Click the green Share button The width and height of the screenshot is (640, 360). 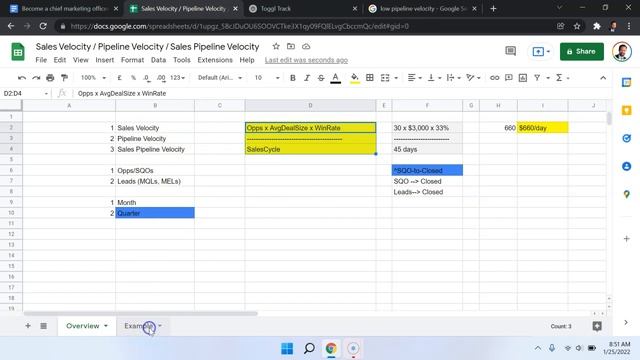coord(582,51)
